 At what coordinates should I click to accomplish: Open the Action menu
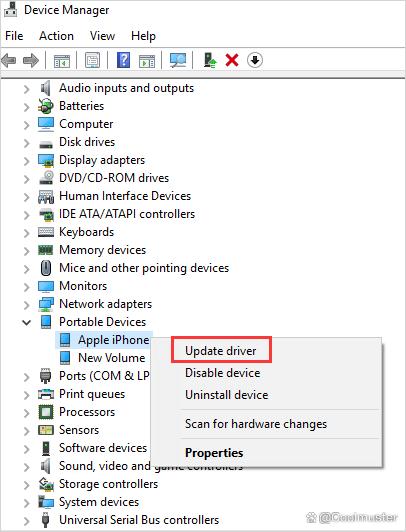56,36
